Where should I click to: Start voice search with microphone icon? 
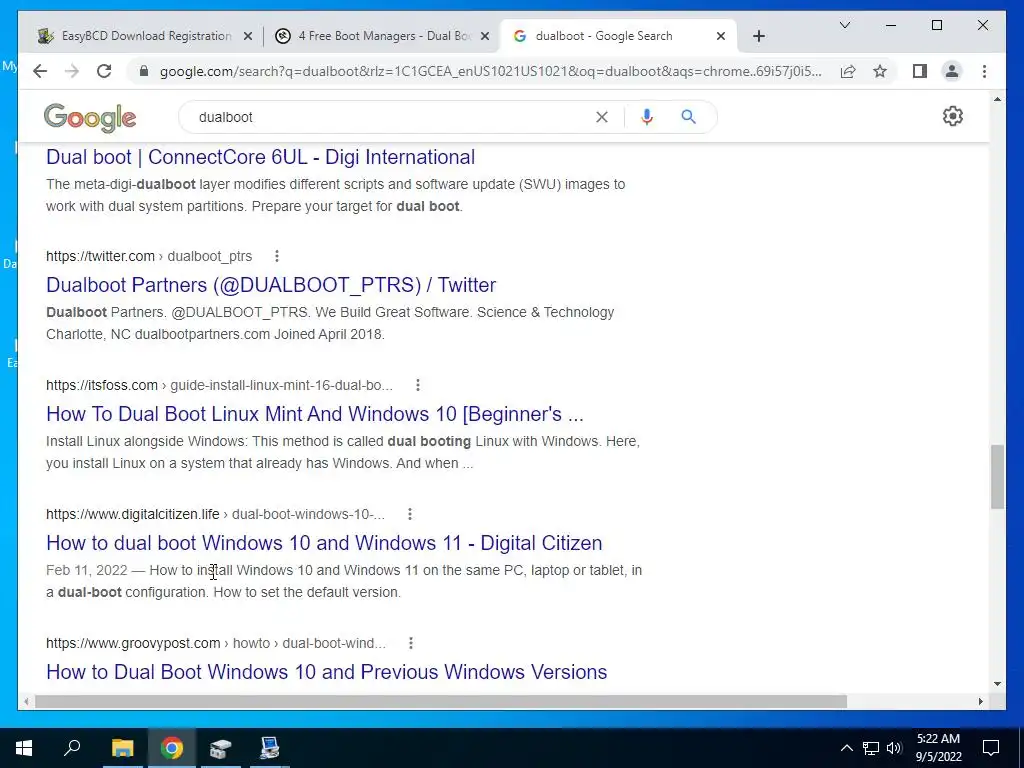click(x=647, y=117)
